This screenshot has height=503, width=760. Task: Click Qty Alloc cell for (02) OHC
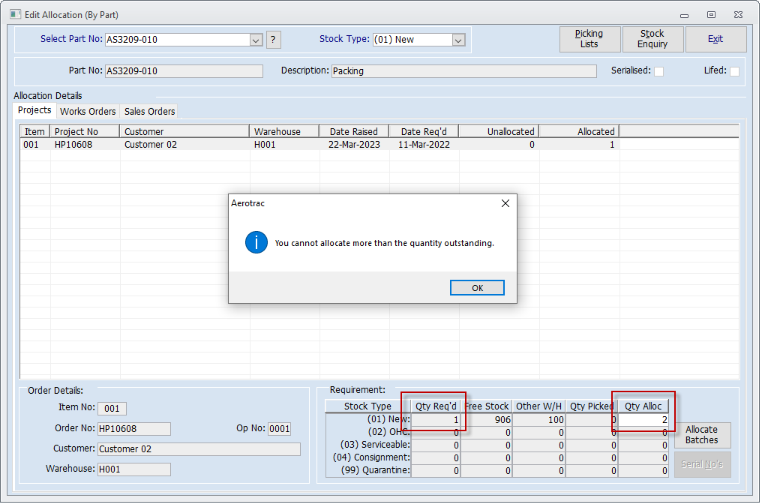[643, 432]
